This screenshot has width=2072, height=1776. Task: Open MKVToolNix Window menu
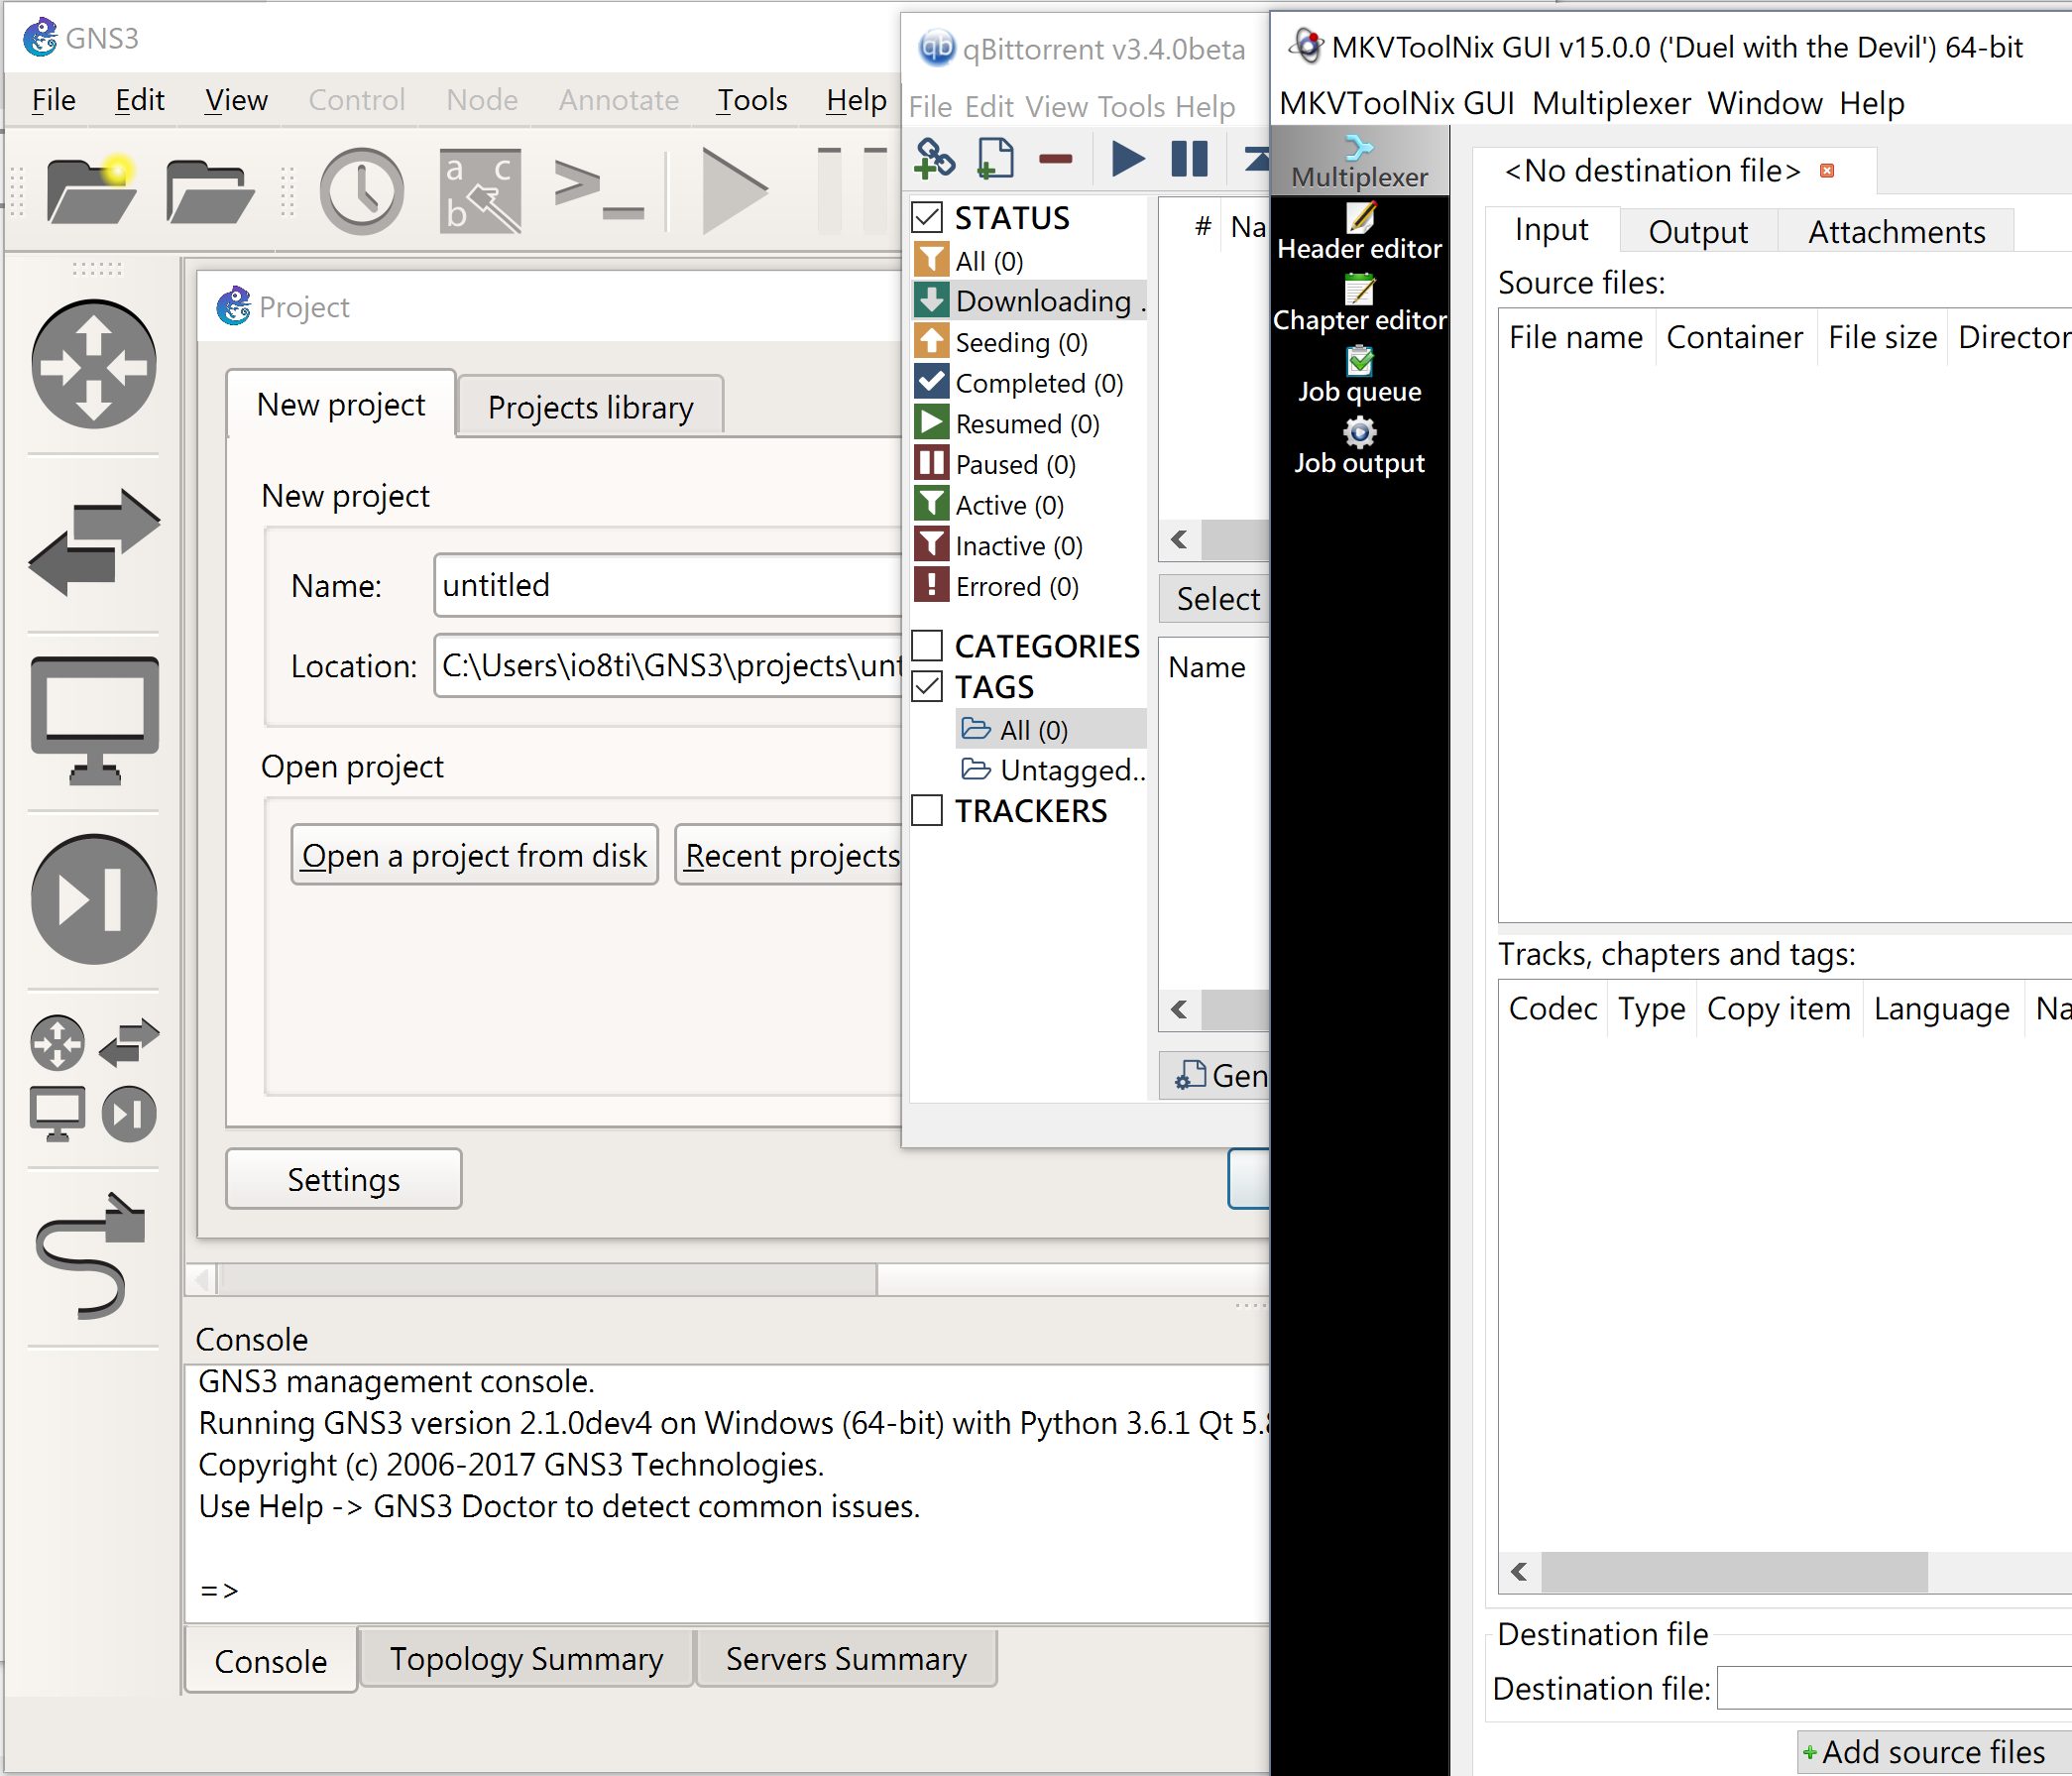[x=1765, y=103]
